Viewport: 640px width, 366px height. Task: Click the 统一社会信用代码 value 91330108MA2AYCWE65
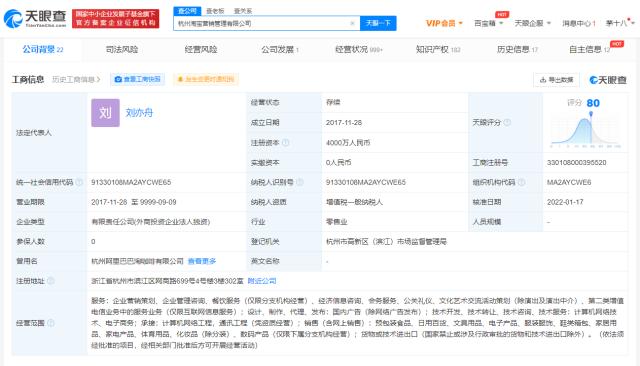pyautogui.click(x=131, y=182)
